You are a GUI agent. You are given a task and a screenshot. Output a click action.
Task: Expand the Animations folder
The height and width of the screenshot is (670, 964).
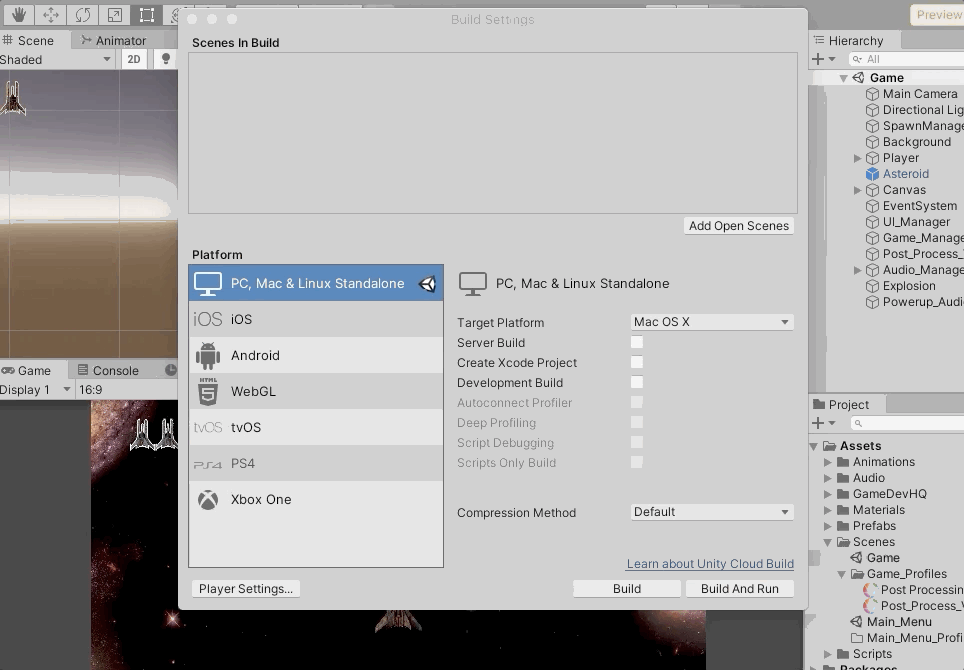[828, 462]
